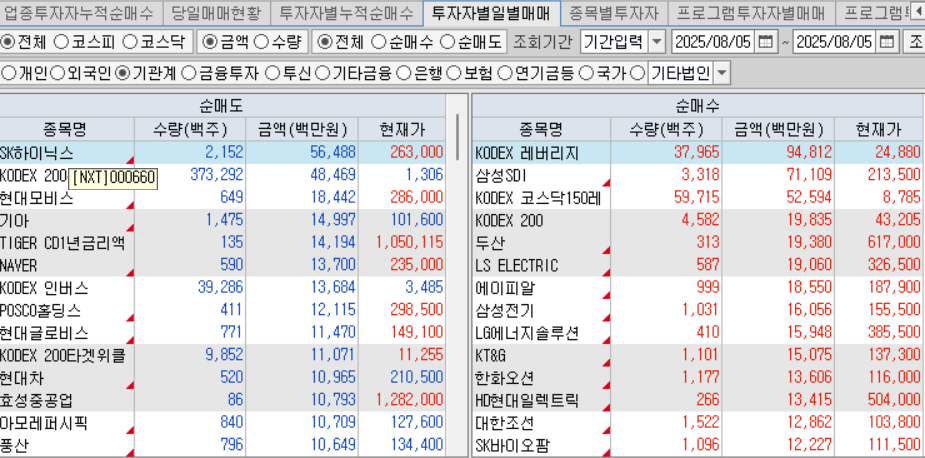Open the 기타법인 dropdown arrow

pos(722,74)
